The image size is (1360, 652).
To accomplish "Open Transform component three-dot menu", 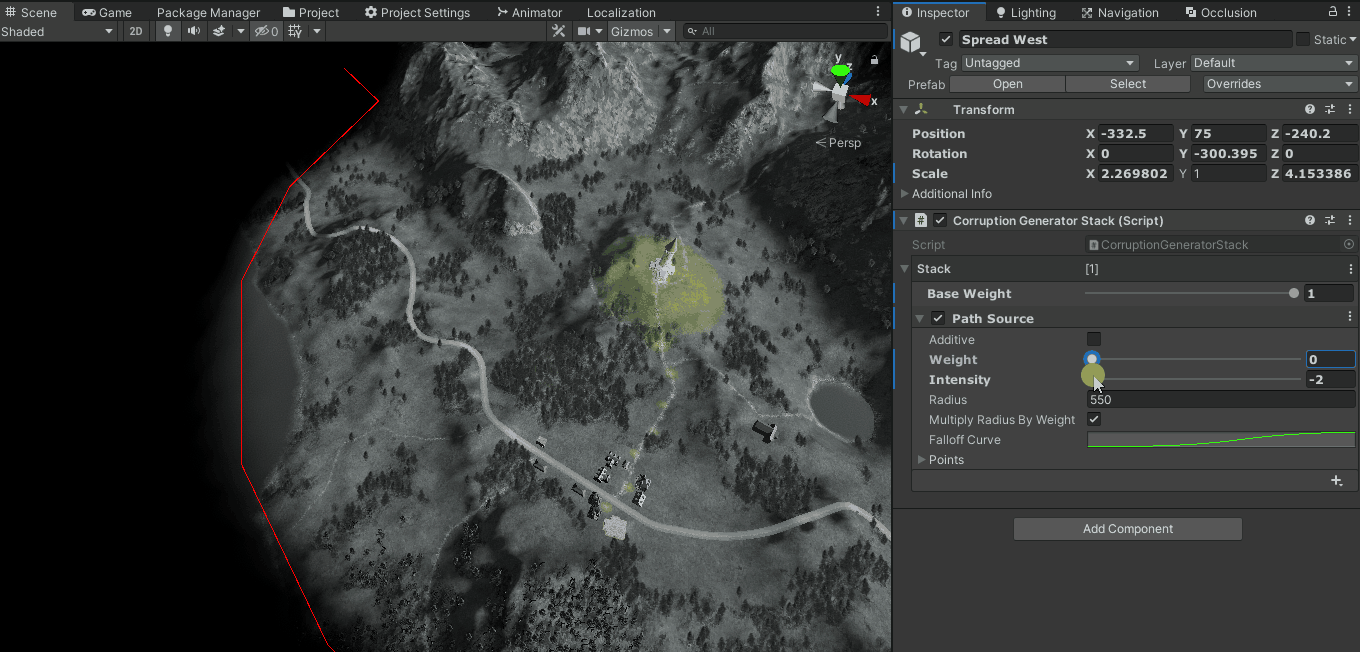I will [1349, 110].
